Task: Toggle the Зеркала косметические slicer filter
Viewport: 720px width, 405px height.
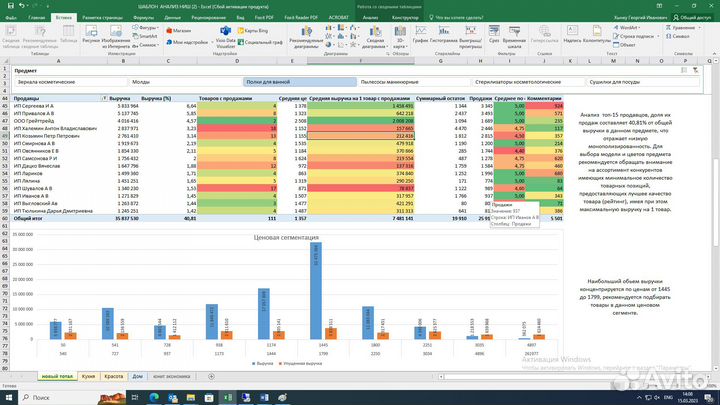Action: [70, 82]
